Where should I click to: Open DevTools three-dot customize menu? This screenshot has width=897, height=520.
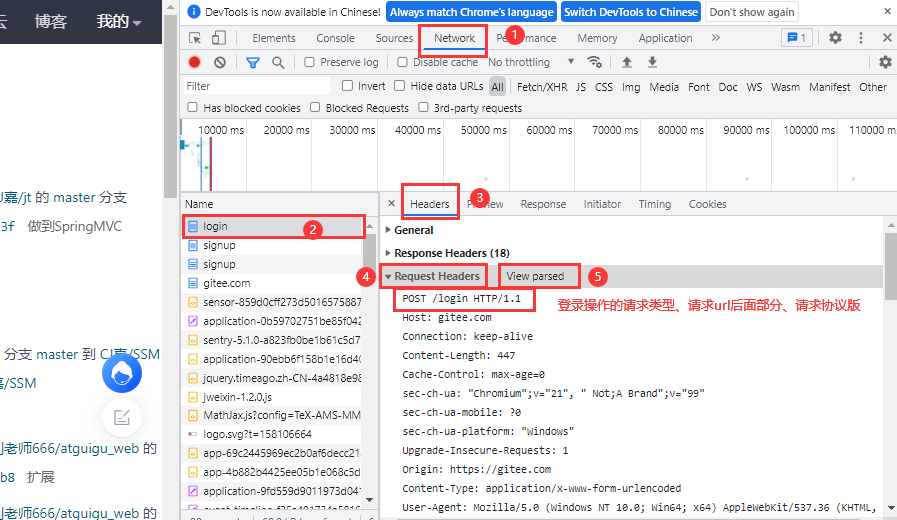pyautogui.click(x=861, y=38)
